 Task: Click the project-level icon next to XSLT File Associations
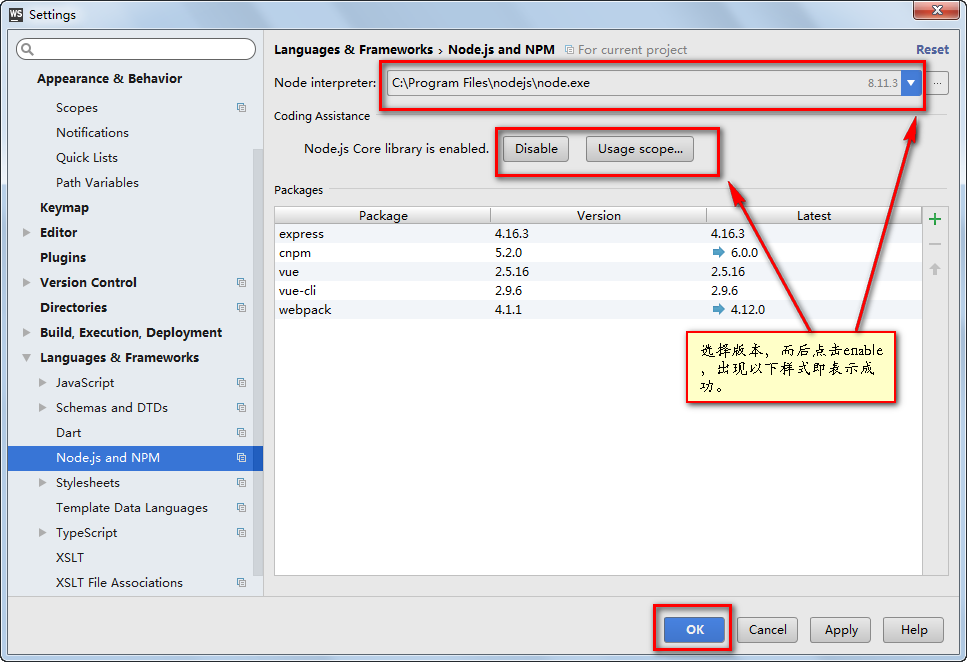pyautogui.click(x=241, y=582)
